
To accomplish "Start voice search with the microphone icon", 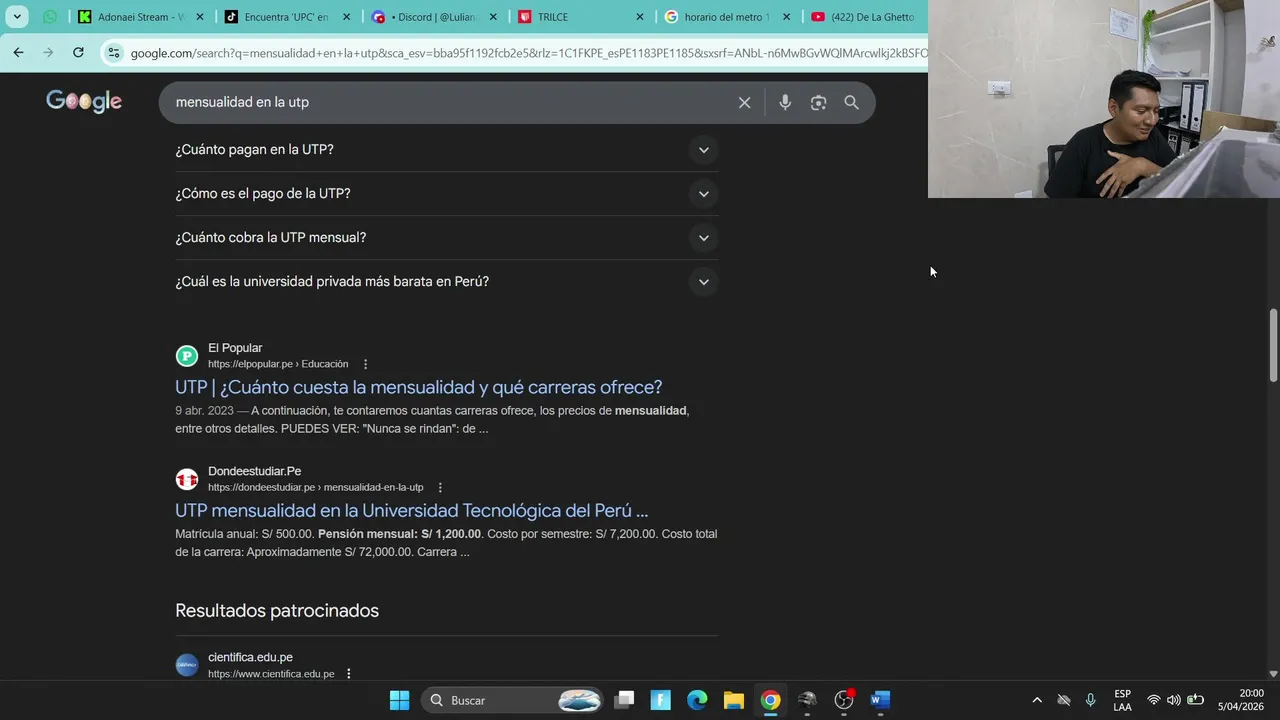I will (785, 102).
